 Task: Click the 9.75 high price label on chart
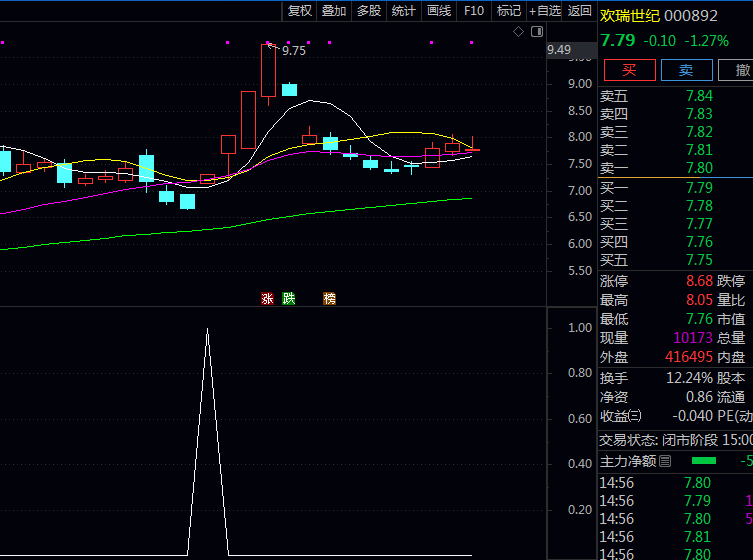(x=293, y=50)
